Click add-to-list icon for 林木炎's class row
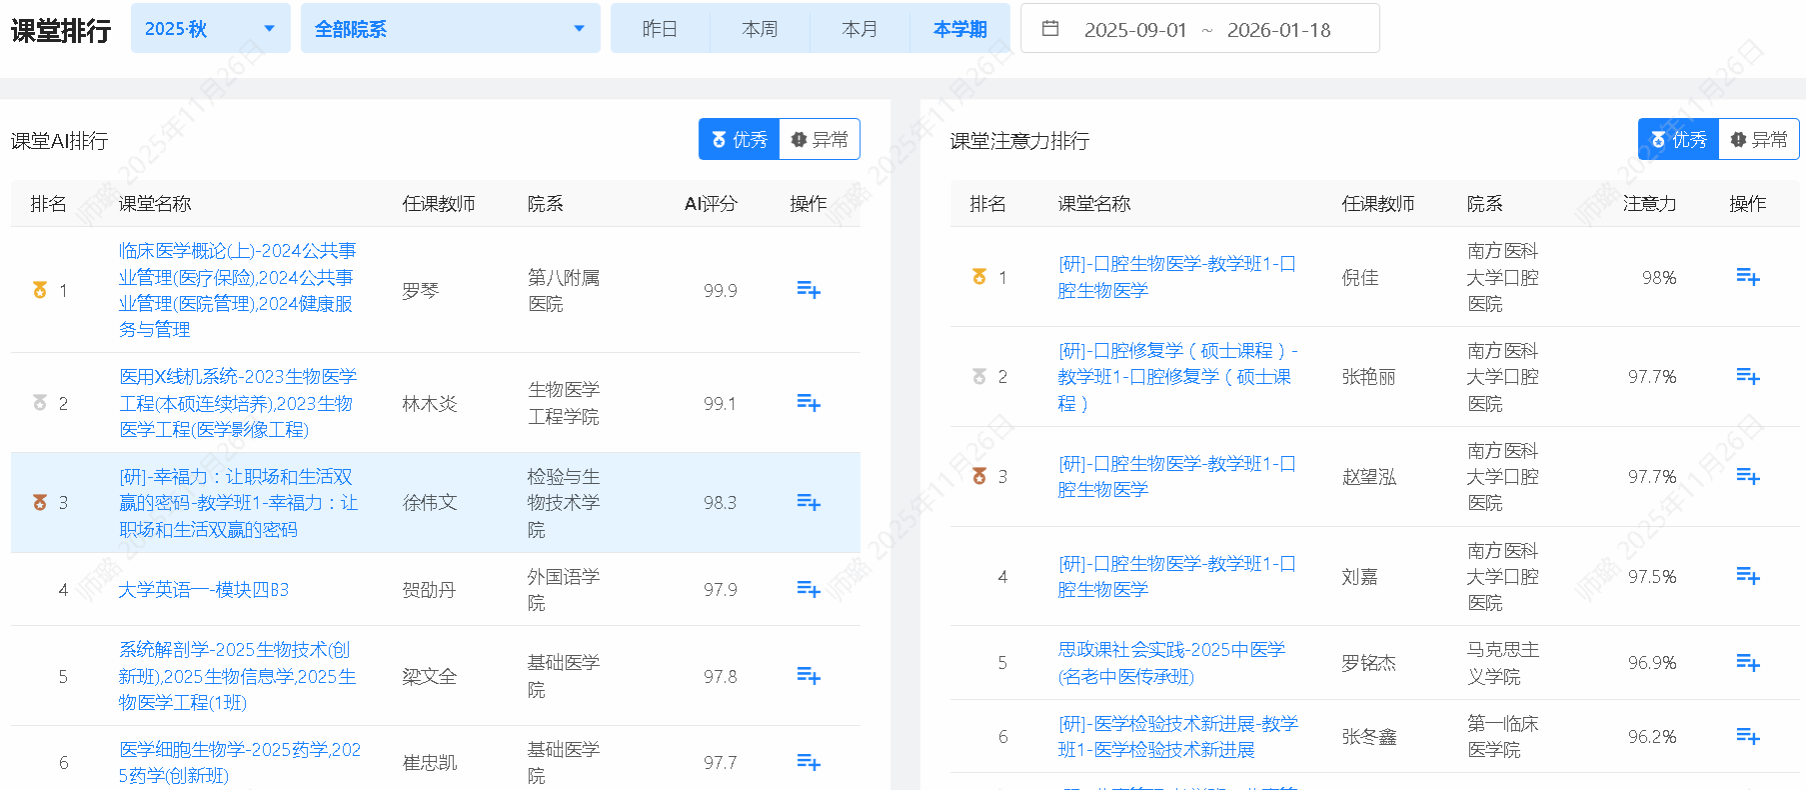The width and height of the screenshot is (1806, 790). pos(808,403)
